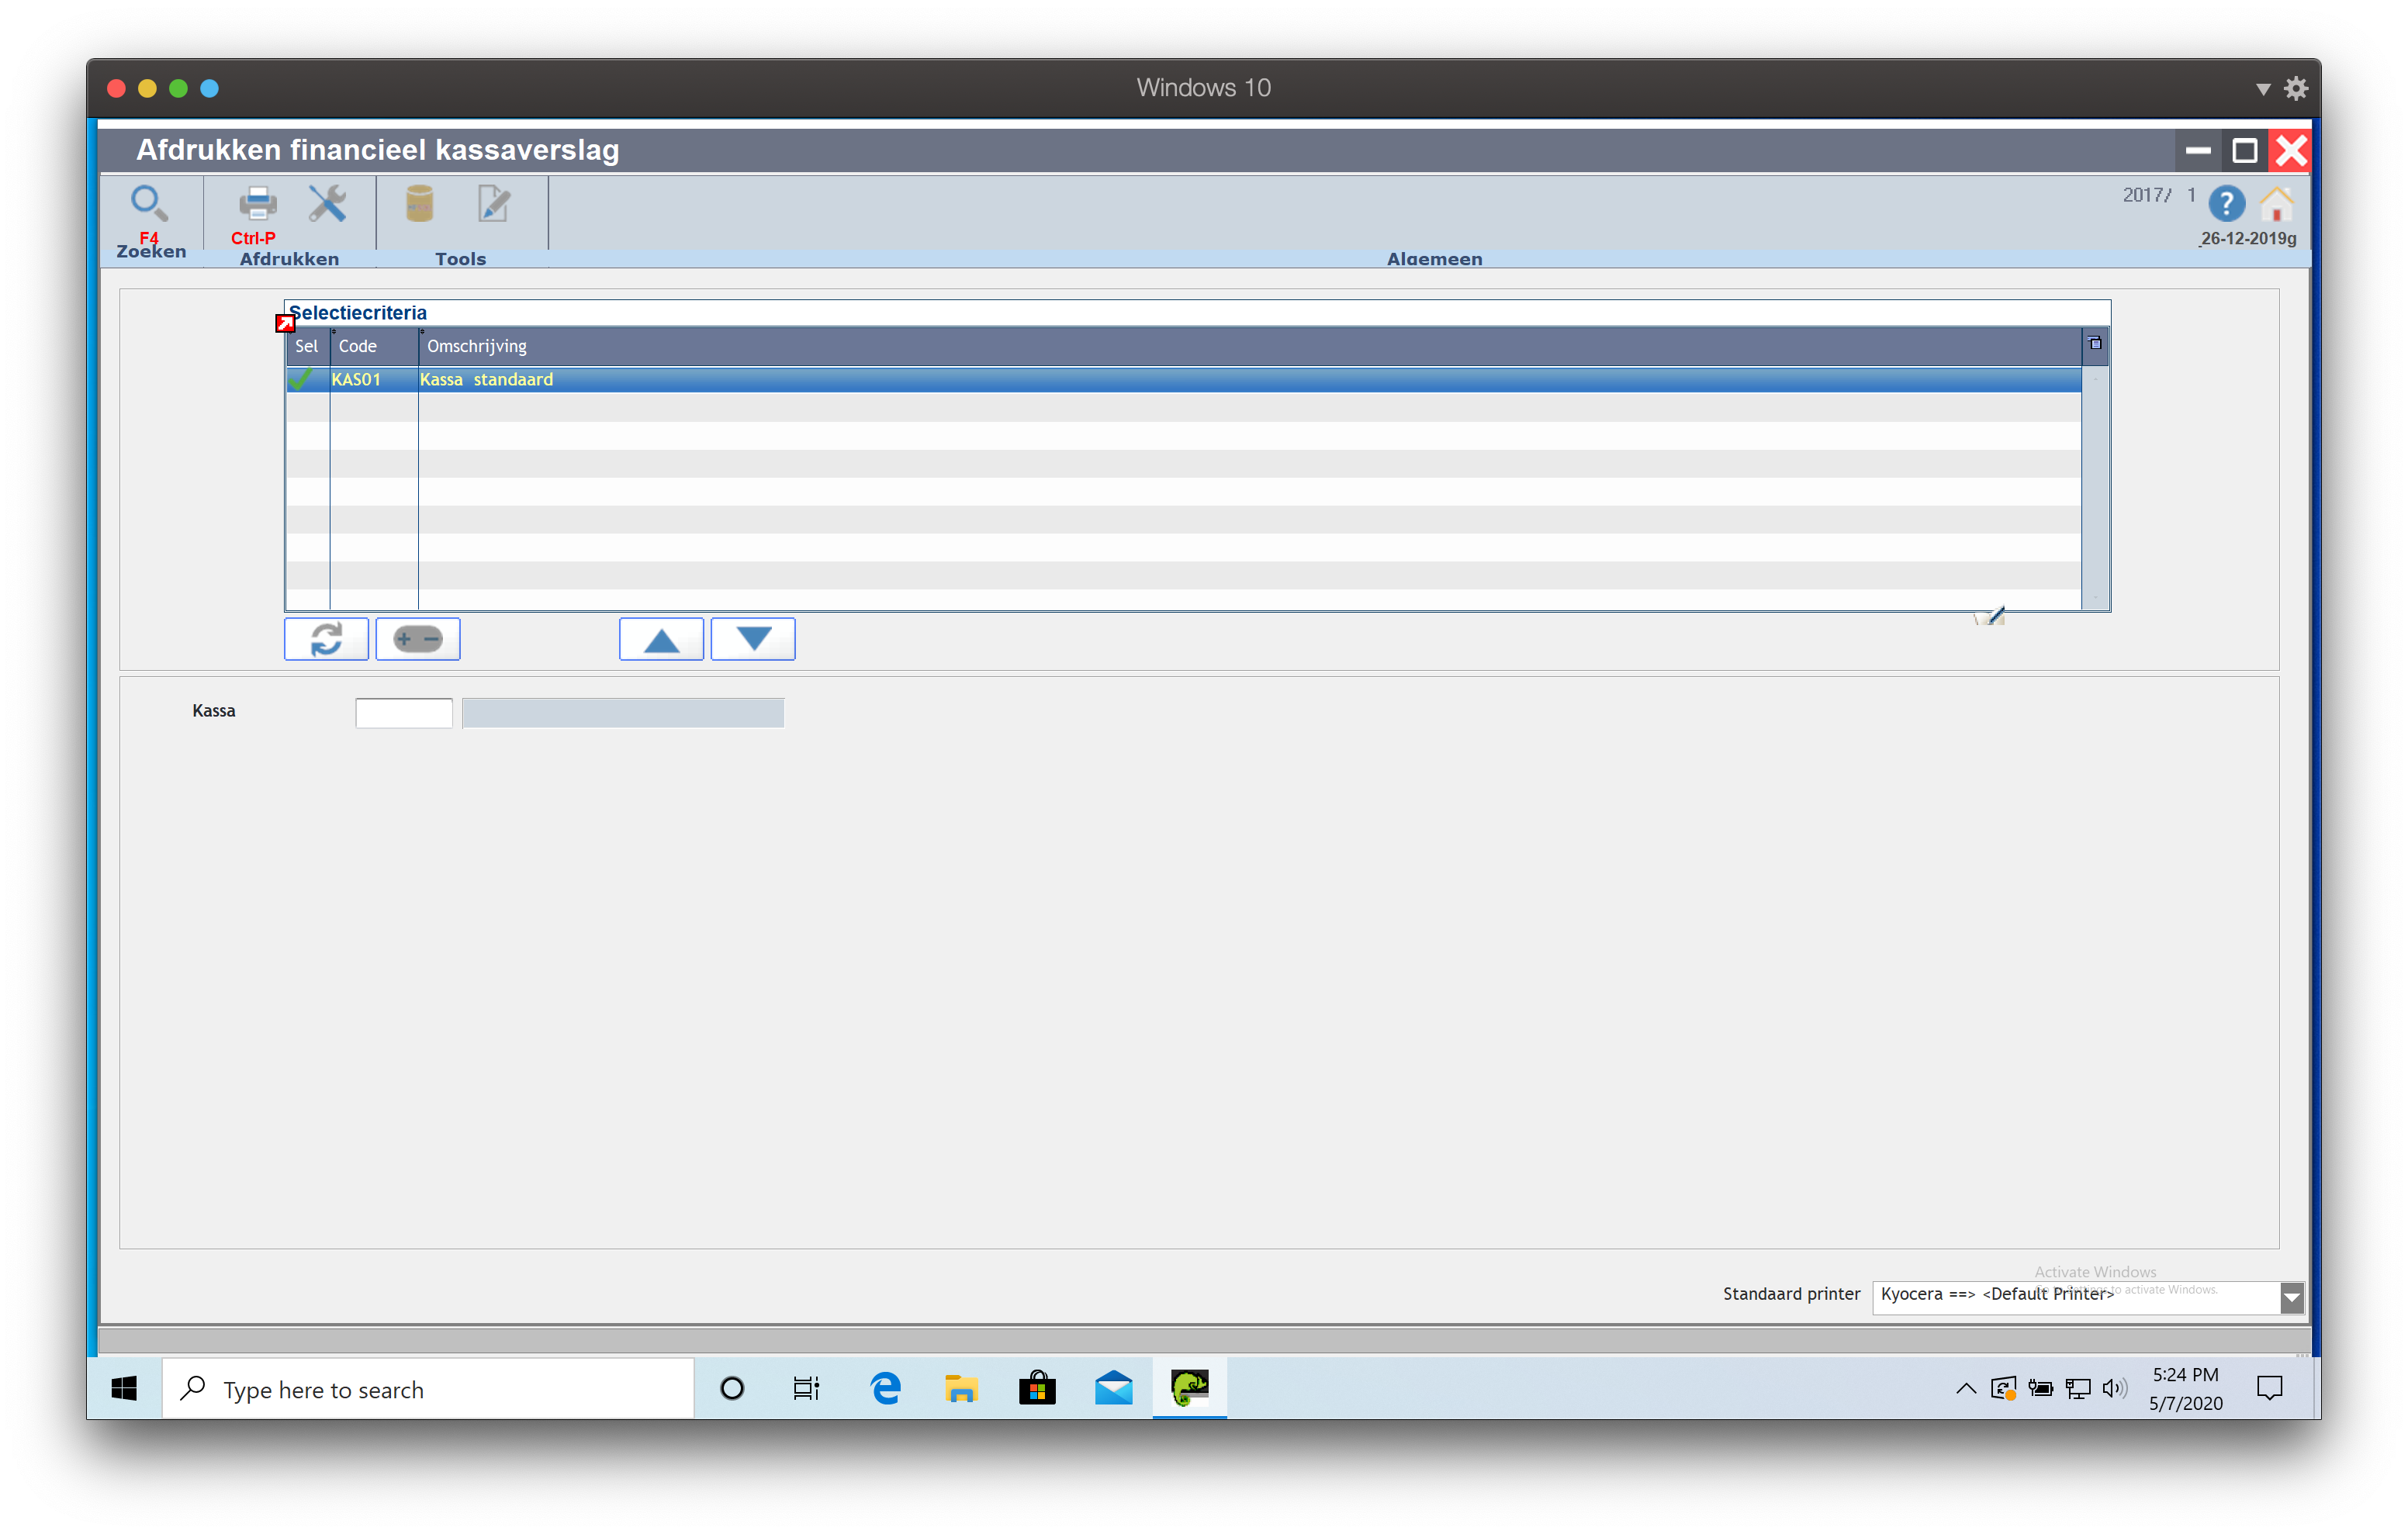Sort by the Code column header
This screenshot has width=2408, height=1534.
pos(357,346)
